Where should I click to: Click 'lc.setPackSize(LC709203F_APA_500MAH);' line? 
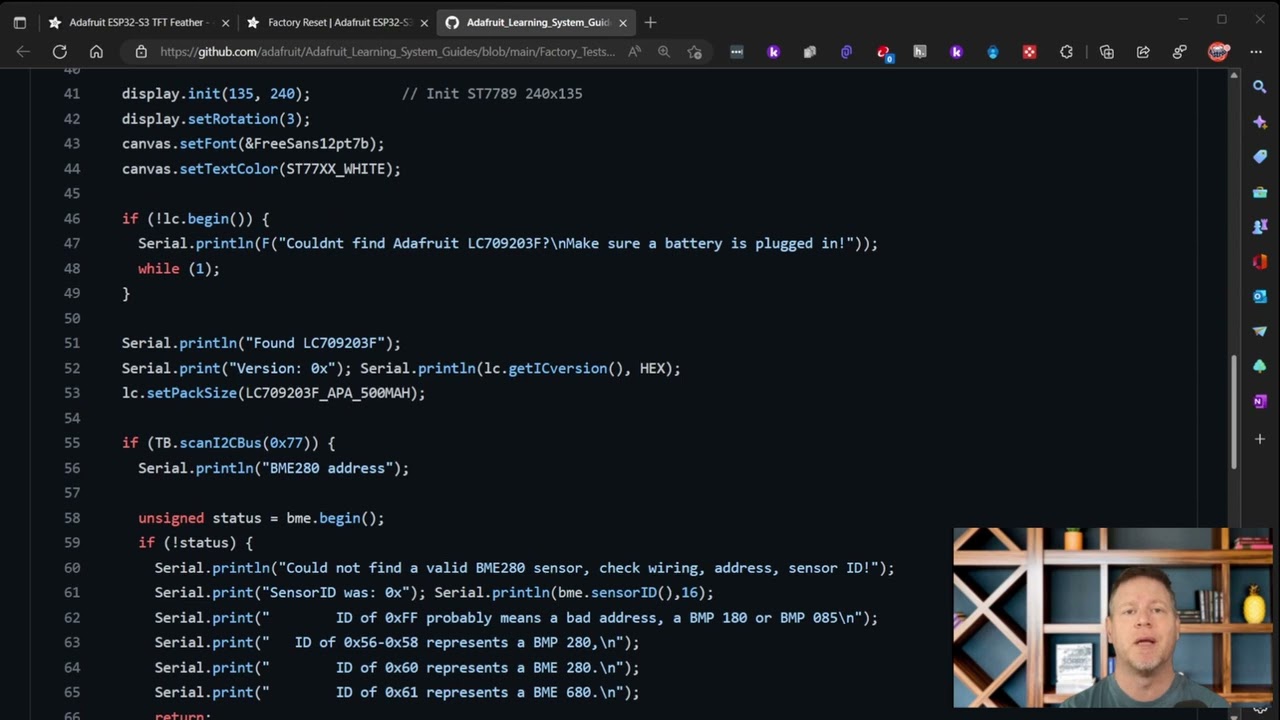(274, 393)
